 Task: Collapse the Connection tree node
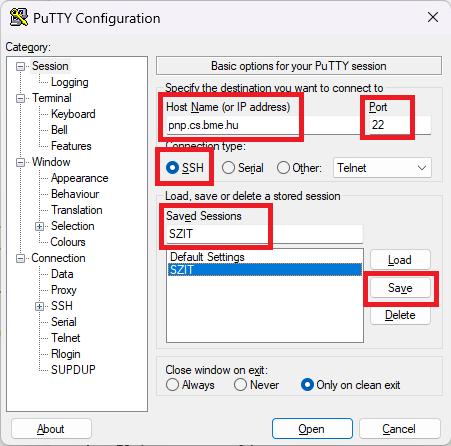(x=20, y=258)
